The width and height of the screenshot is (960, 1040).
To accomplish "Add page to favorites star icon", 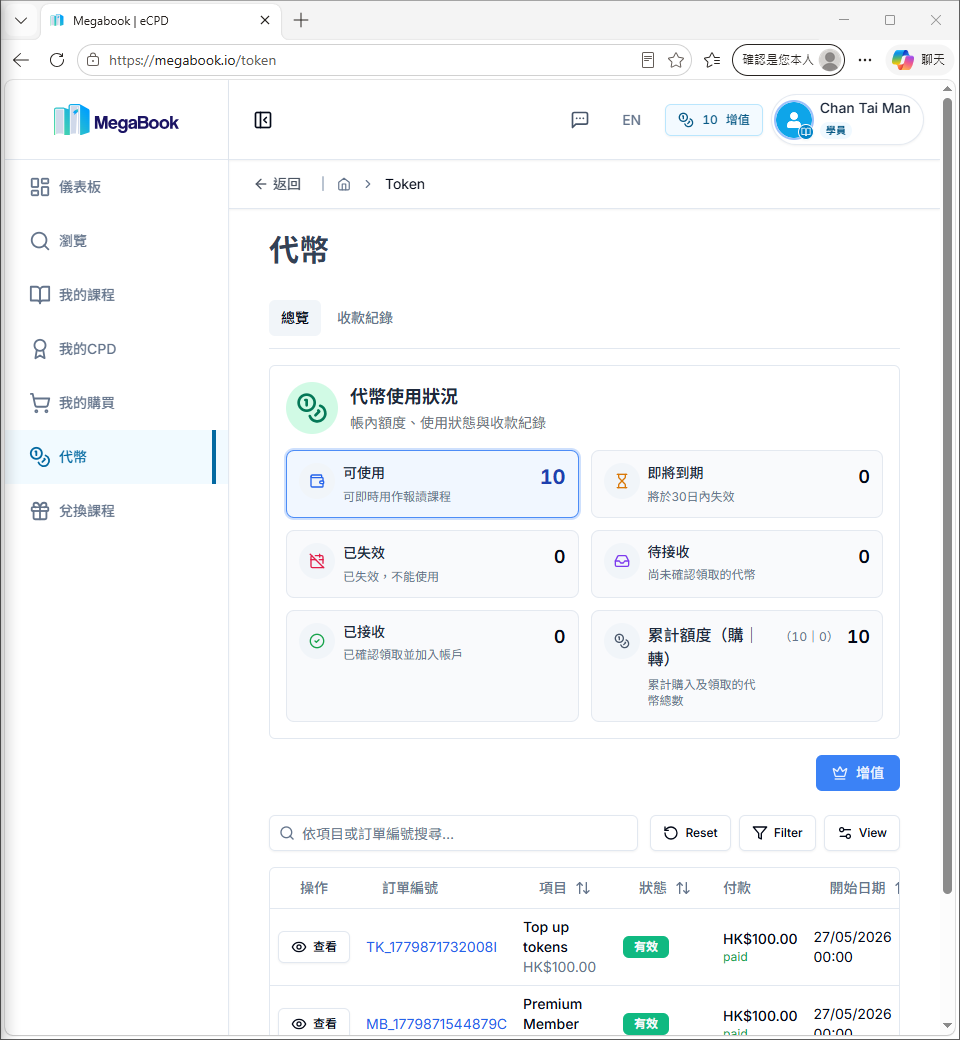I will click(675, 60).
